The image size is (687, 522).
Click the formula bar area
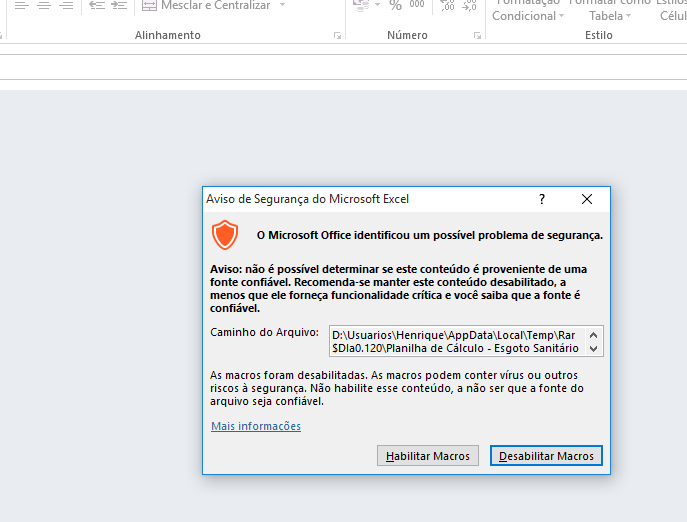tap(344, 67)
